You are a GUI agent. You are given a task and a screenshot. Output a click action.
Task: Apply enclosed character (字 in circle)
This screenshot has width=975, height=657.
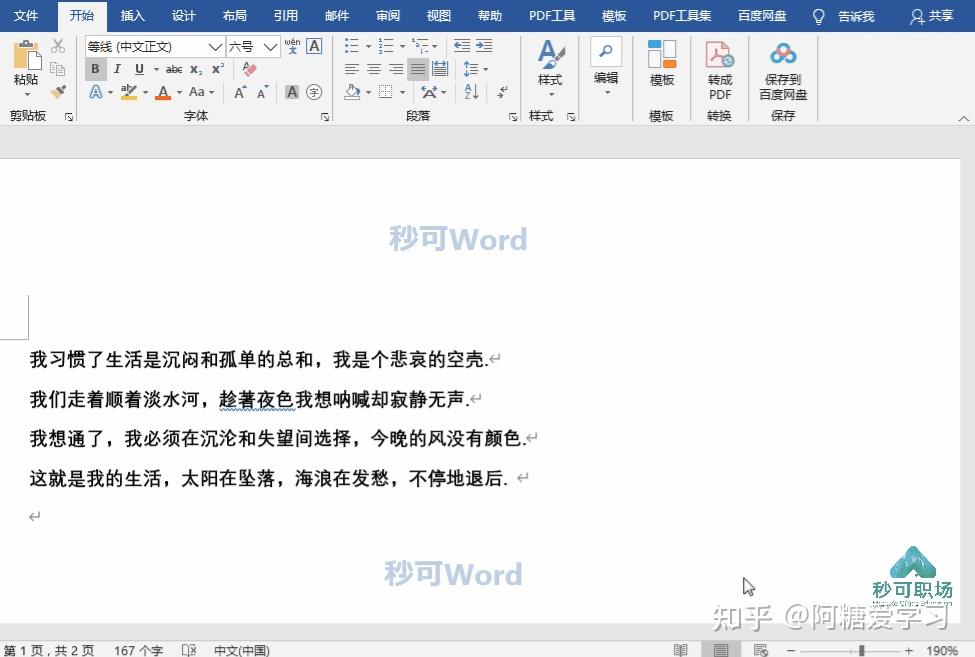tap(315, 93)
